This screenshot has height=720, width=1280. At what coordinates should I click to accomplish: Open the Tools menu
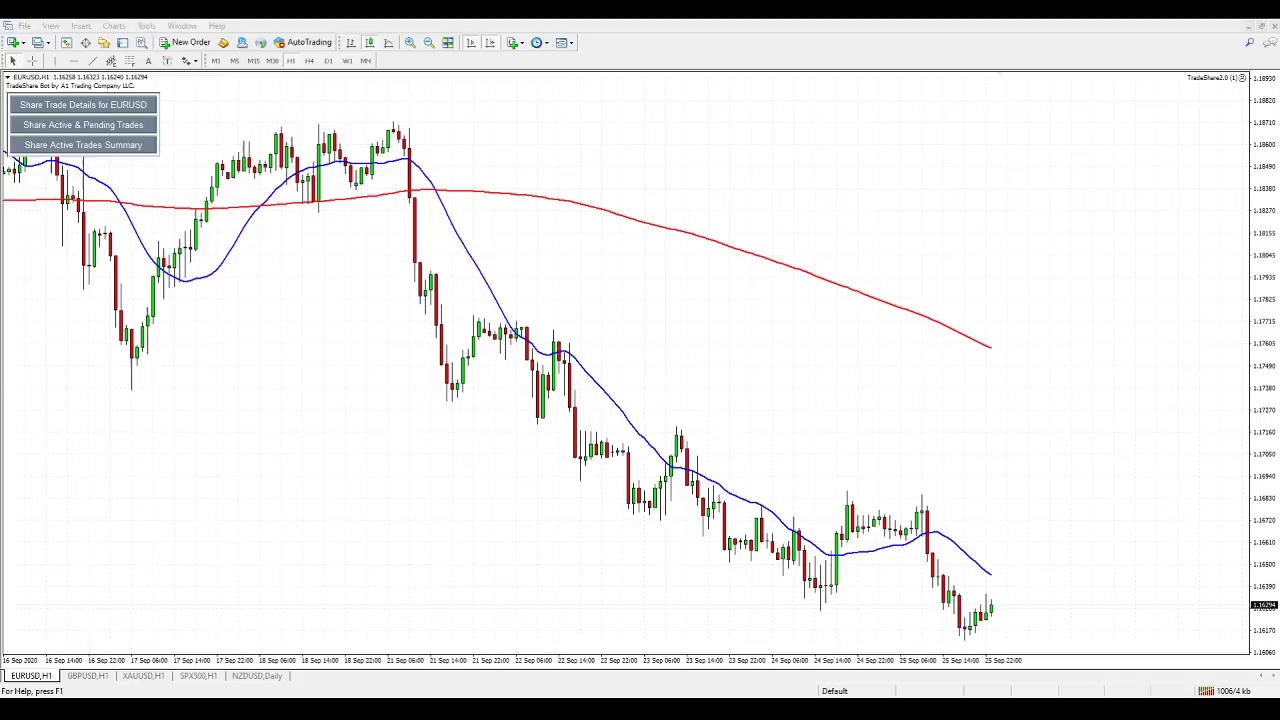[146, 25]
